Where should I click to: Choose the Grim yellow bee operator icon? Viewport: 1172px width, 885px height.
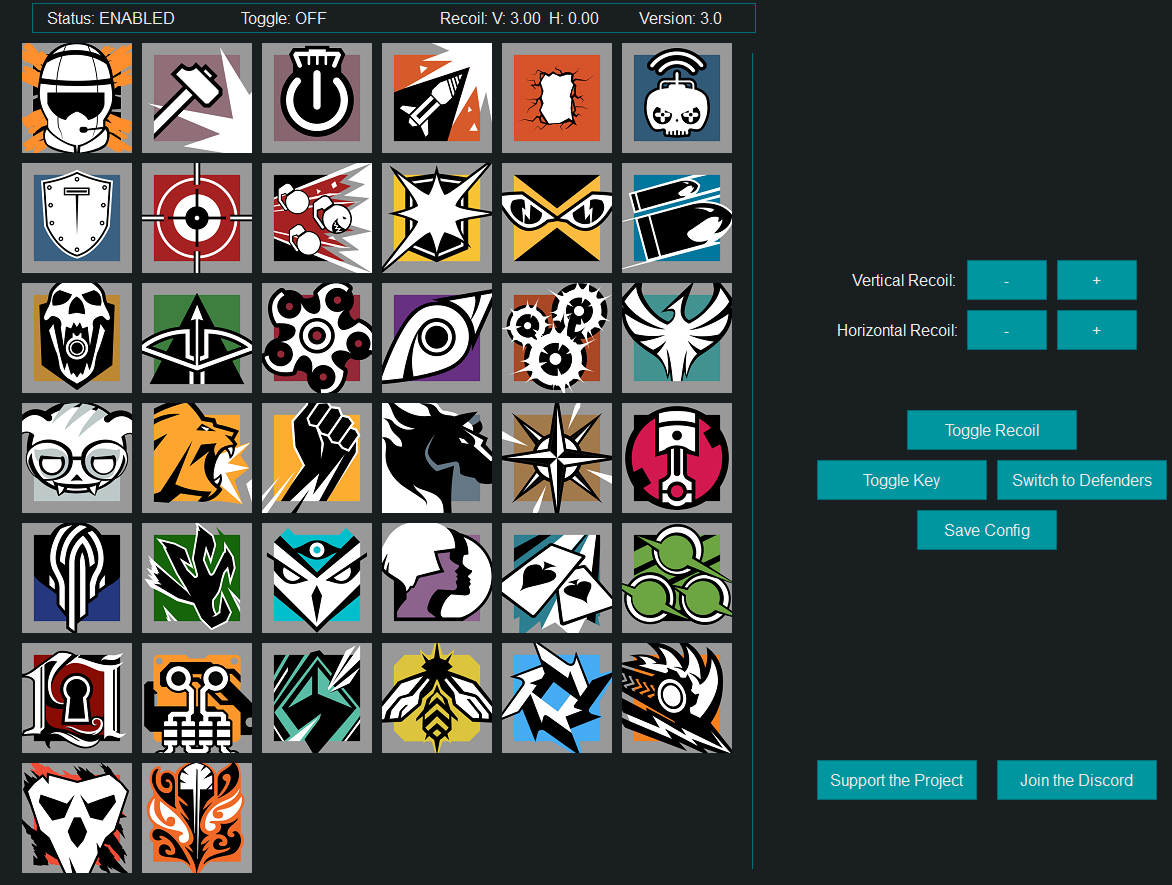click(437, 698)
